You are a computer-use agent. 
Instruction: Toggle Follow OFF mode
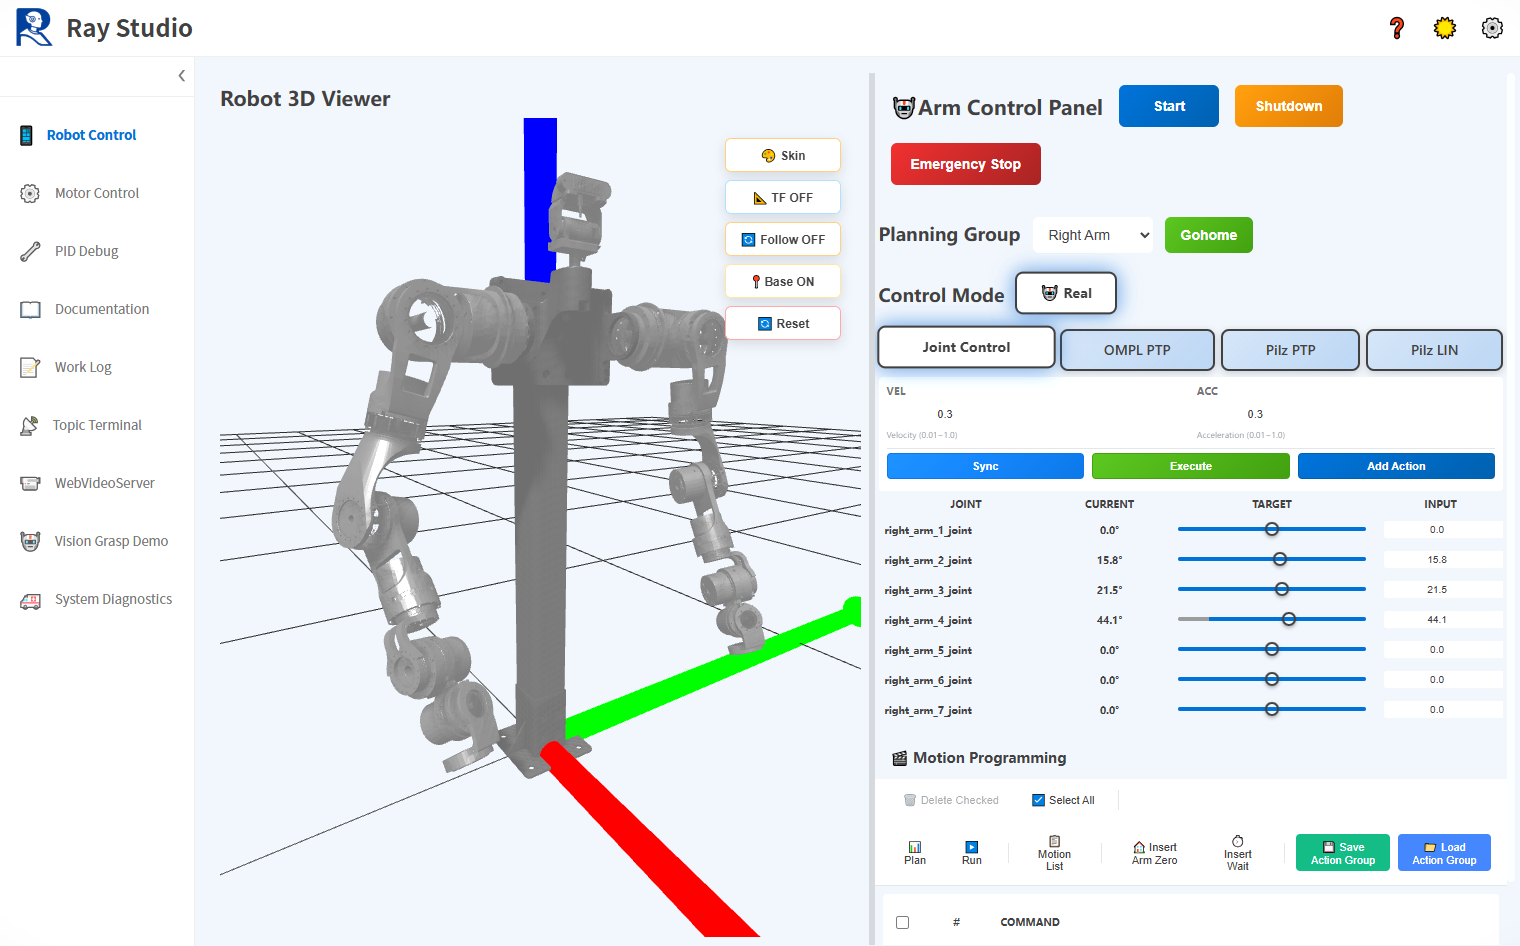point(783,239)
